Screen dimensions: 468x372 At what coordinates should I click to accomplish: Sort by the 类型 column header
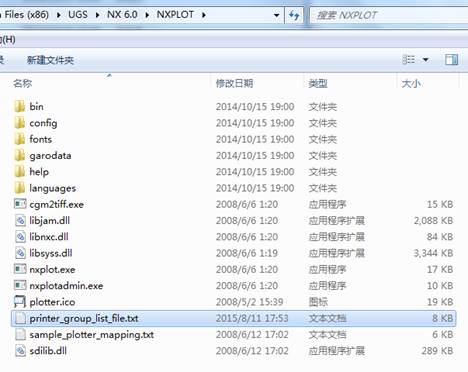(318, 83)
